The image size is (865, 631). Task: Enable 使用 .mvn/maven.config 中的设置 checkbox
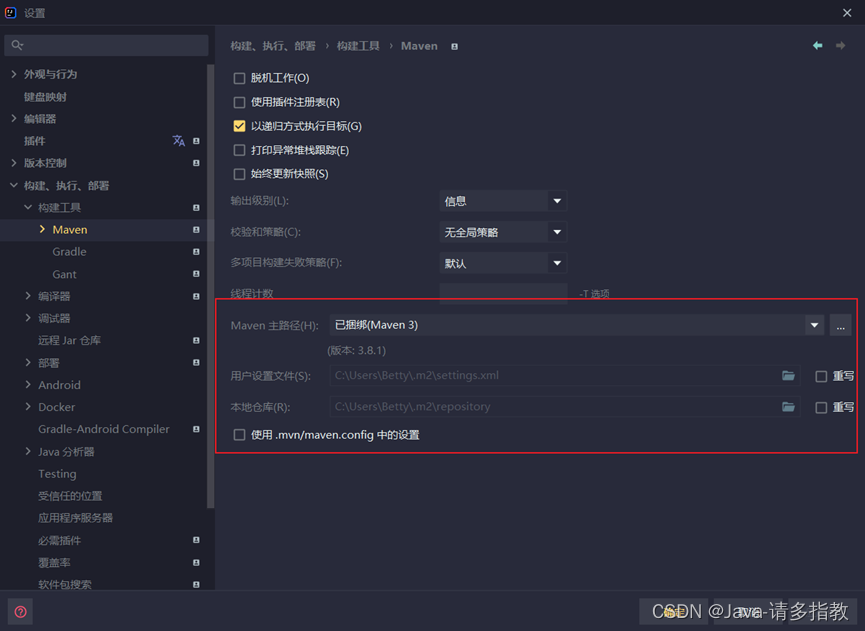coord(239,435)
